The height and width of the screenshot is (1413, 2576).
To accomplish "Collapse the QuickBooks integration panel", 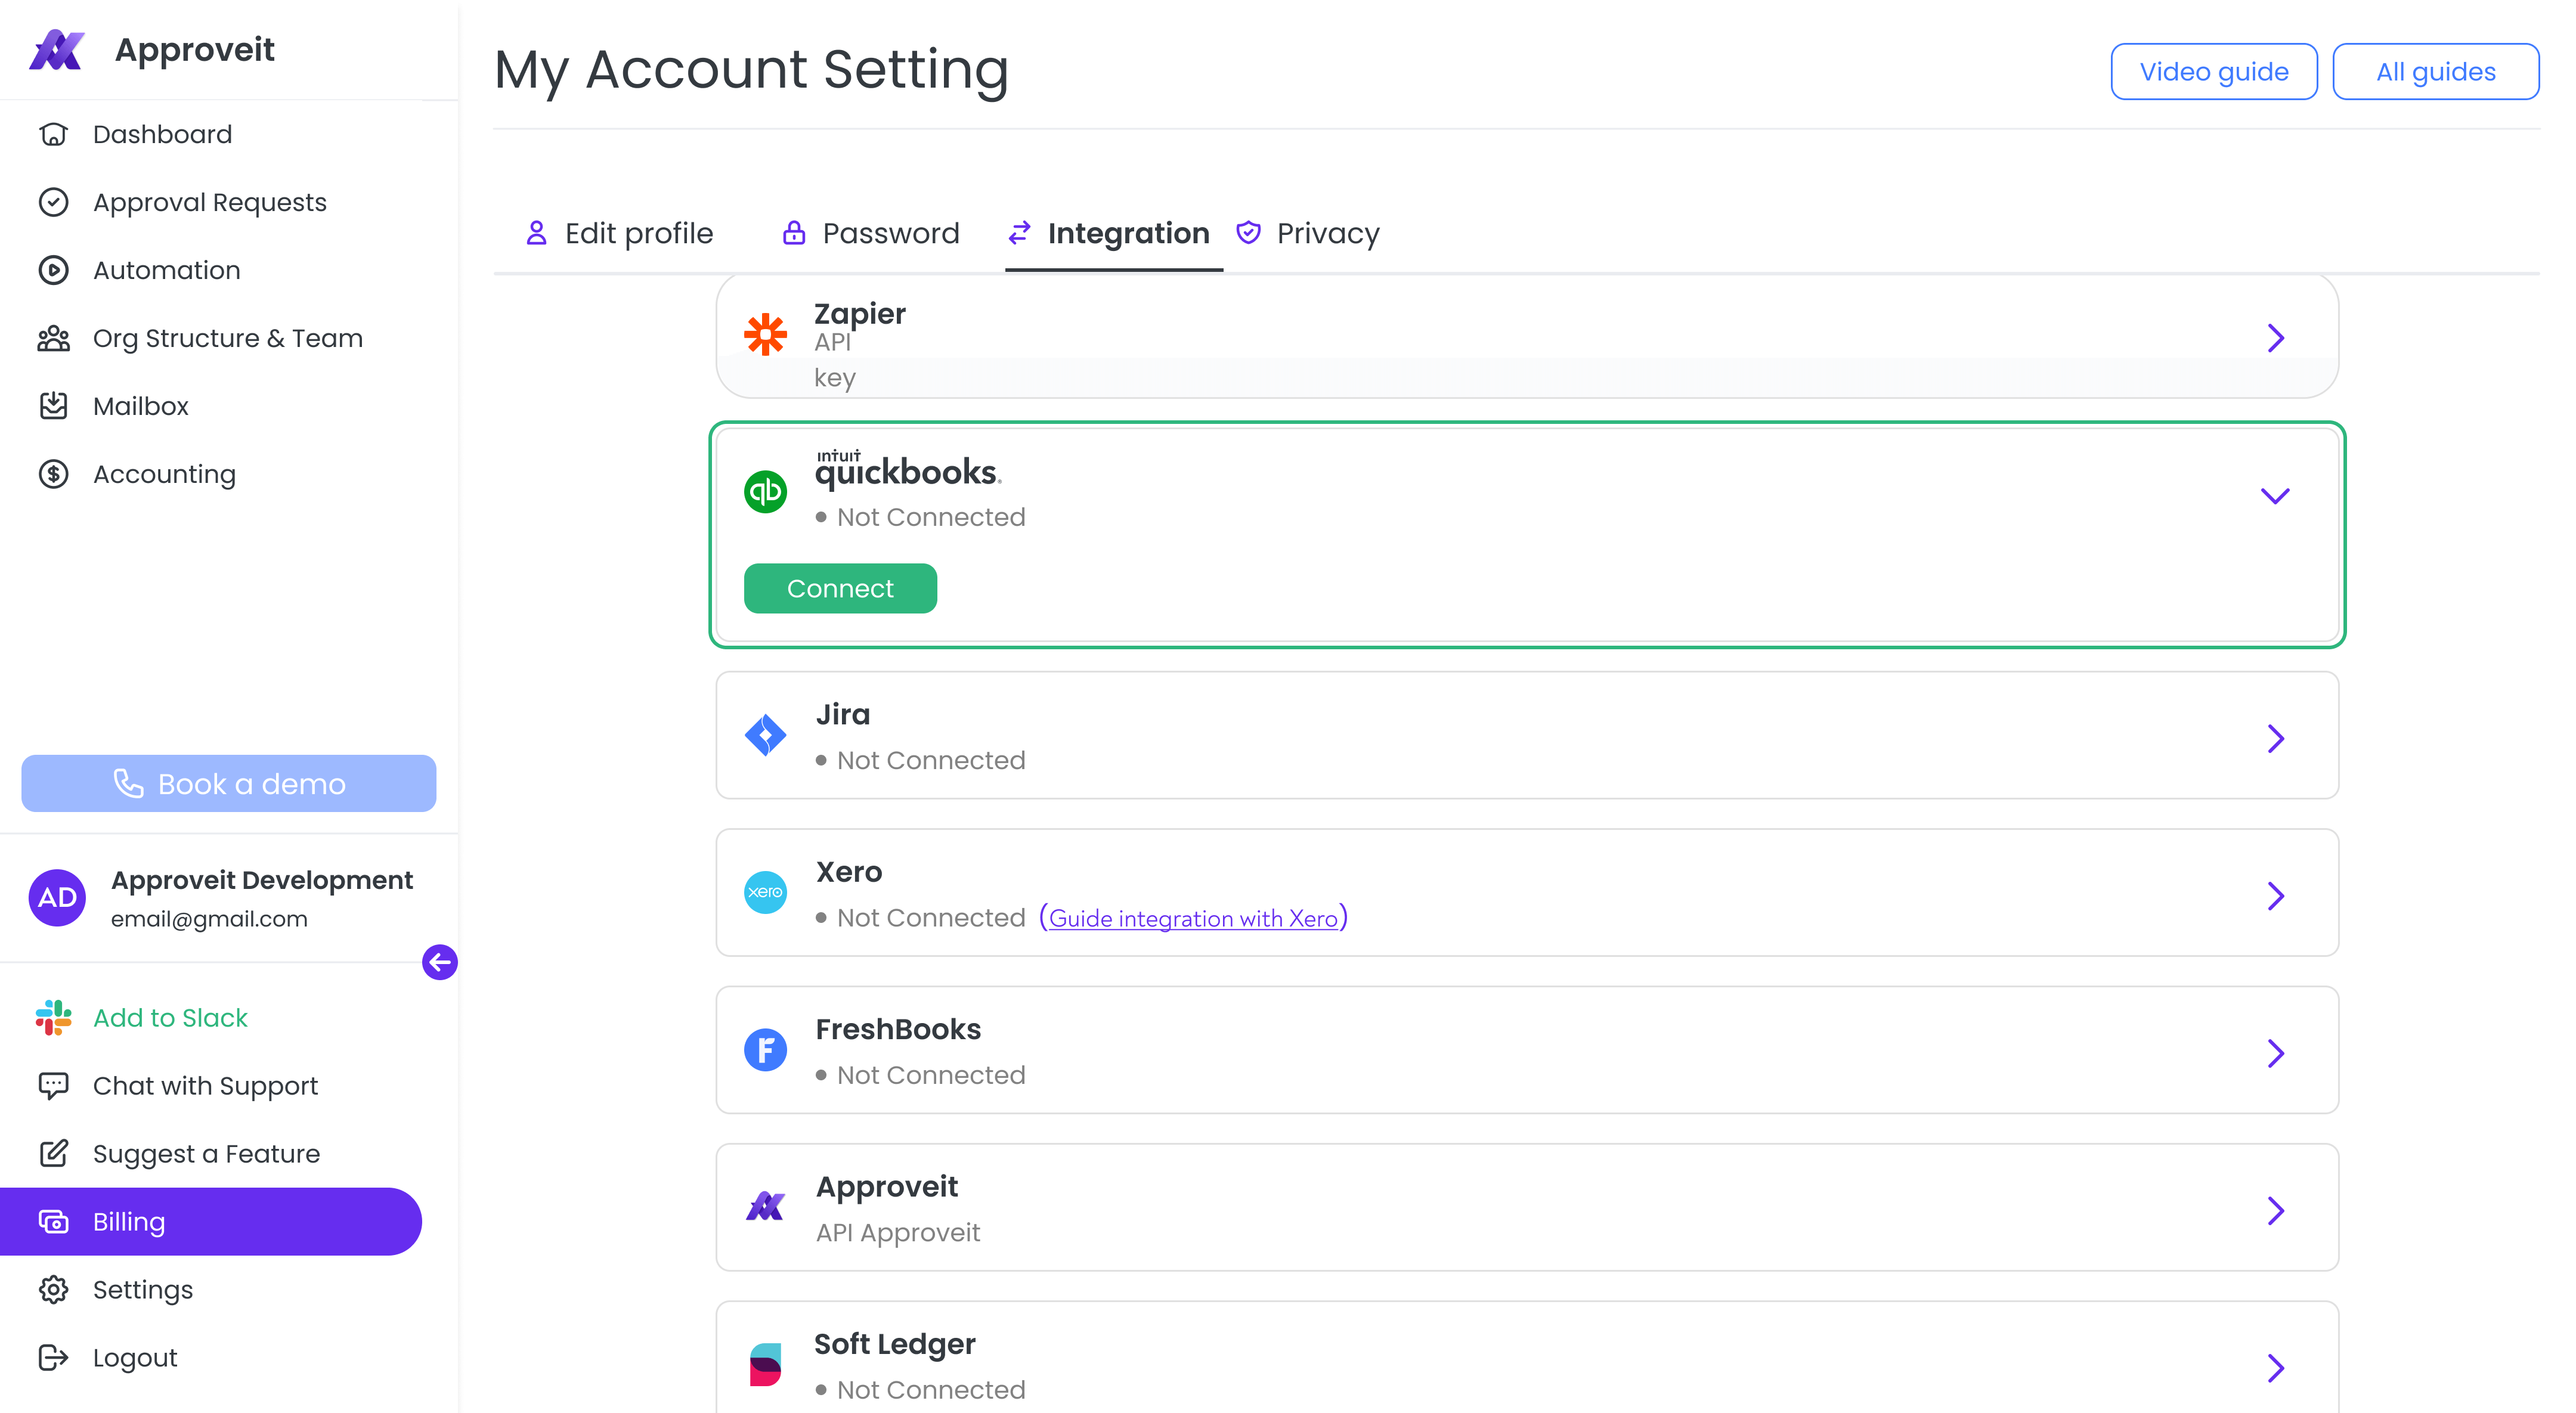I will (2274, 496).
